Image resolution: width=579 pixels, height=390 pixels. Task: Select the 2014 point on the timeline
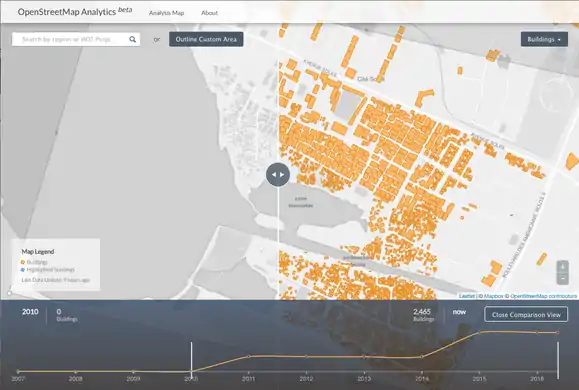click(422, 357)
